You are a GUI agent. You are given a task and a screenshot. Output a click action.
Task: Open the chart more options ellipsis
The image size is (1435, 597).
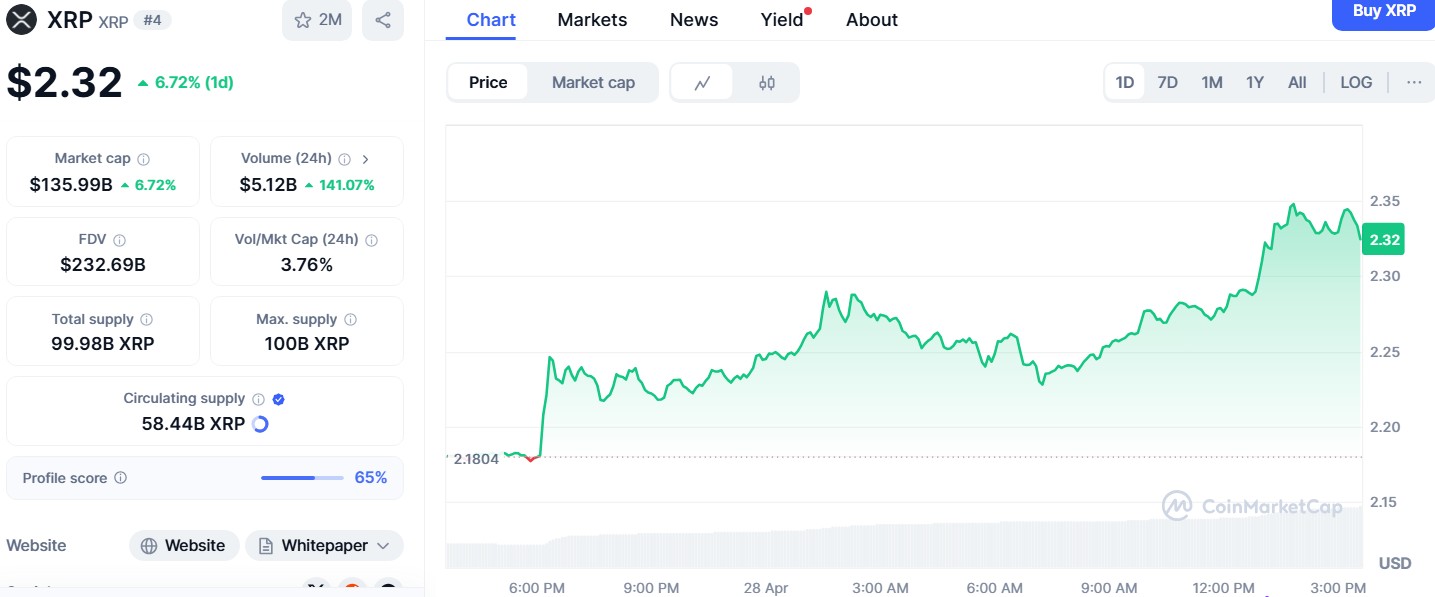(x=1413, y=83)
